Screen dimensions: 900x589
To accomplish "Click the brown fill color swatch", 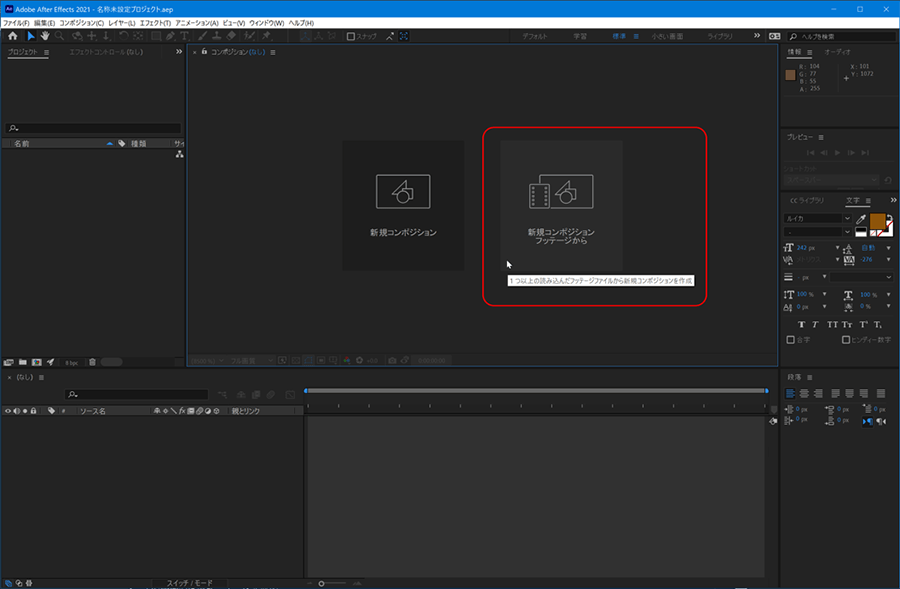I will pyautogui.click(x=877, y=221).
